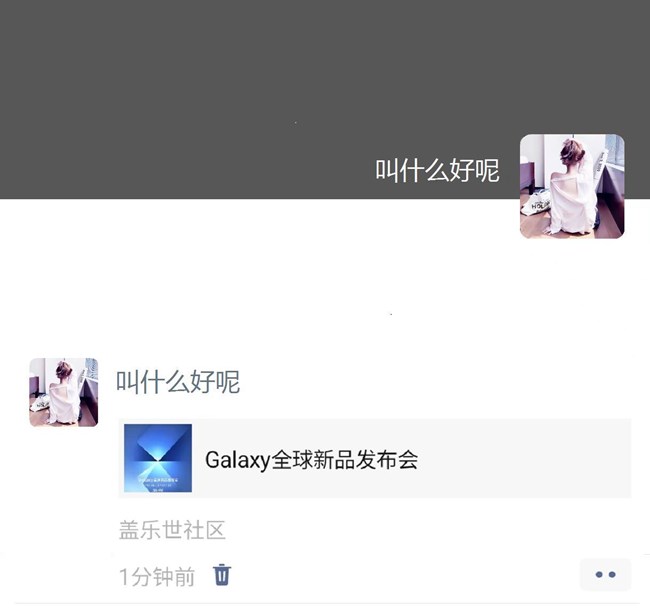Viewport: 650px width, 610px height.
Task: Remove the Moments post with the bin icon
Action: point(222,575)
